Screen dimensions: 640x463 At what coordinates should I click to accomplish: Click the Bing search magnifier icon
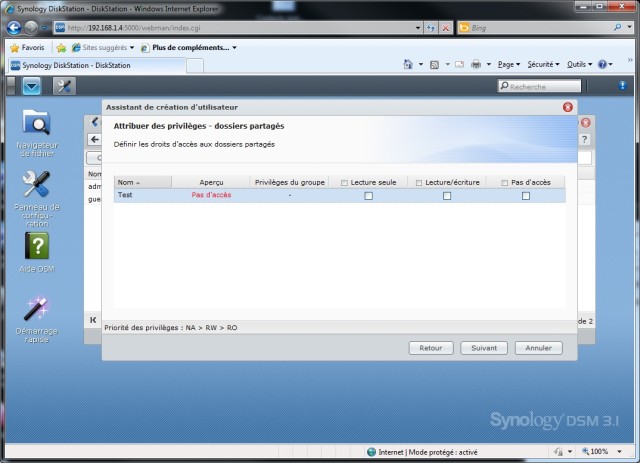point(618,27)
